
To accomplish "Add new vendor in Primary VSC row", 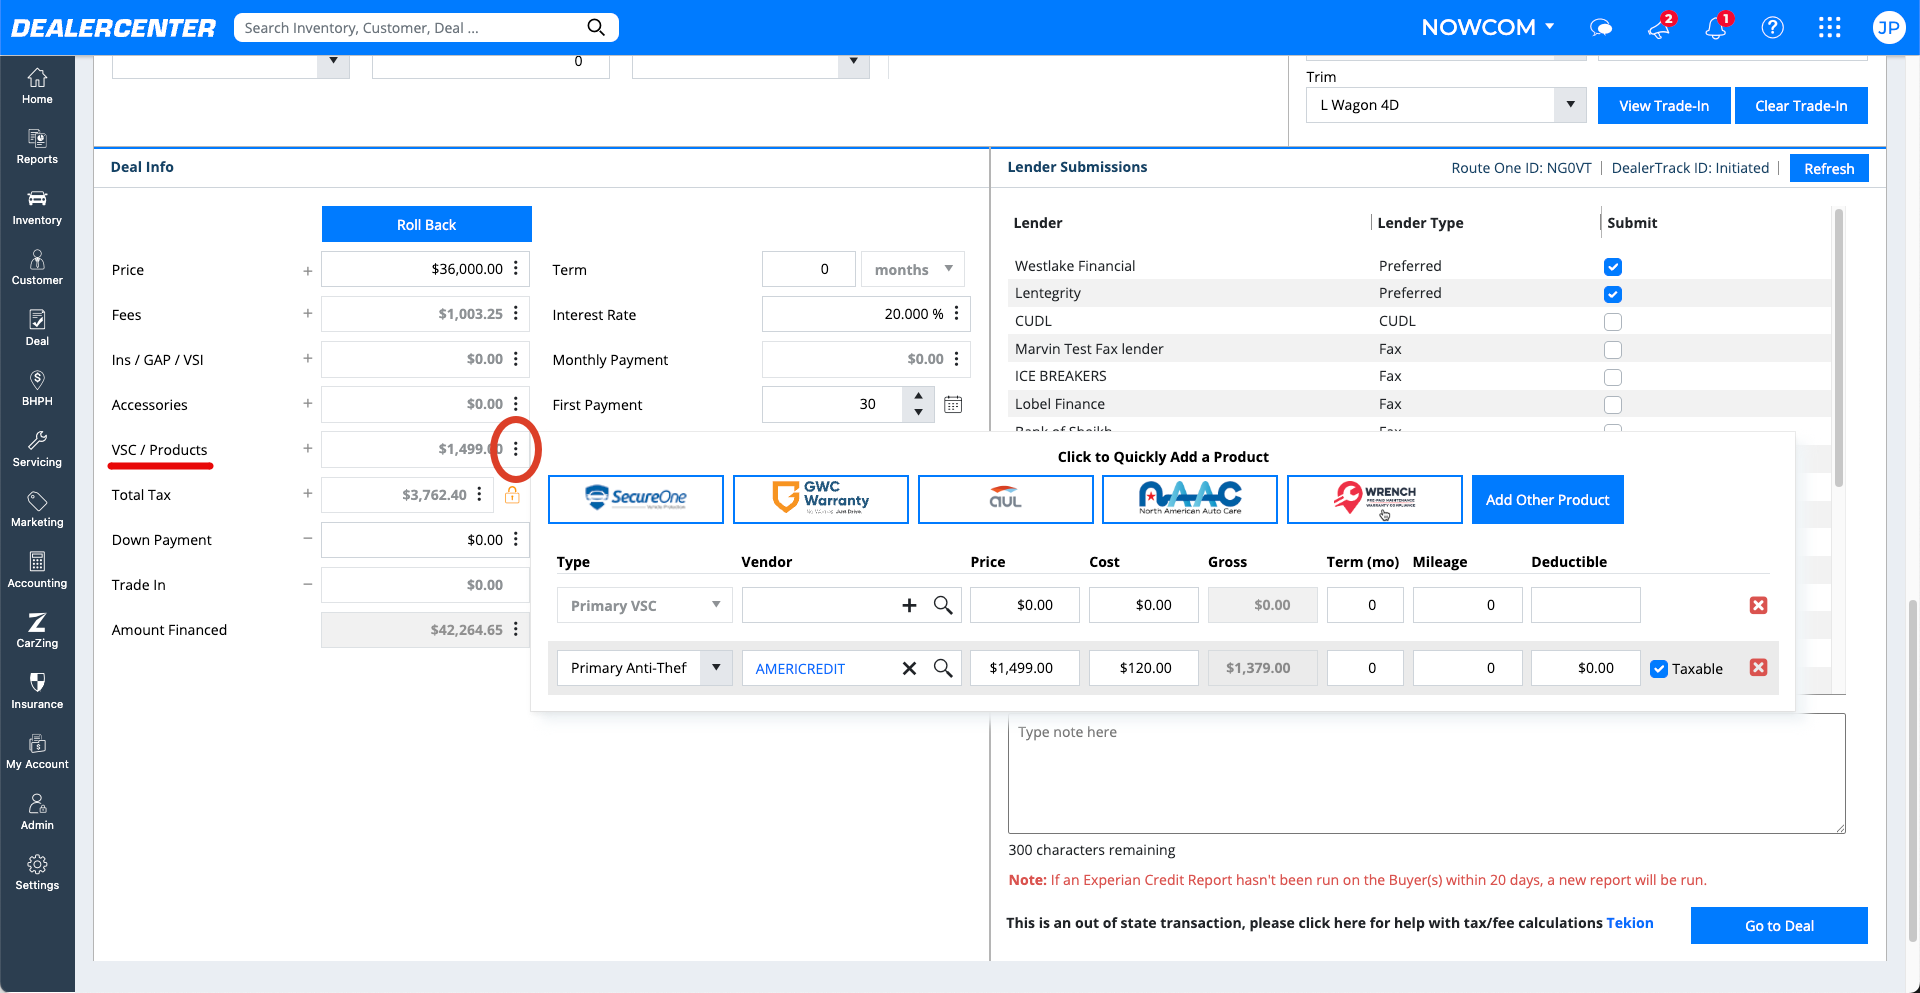I will 909,605.
